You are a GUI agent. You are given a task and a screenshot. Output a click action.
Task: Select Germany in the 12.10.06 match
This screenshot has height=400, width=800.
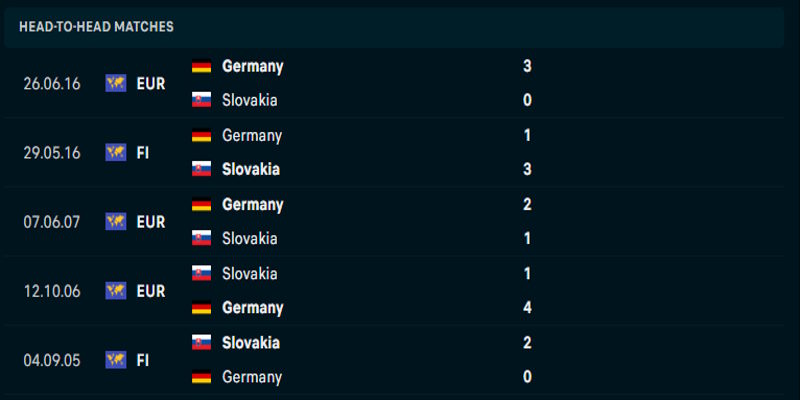pyautogui.click(x=253, y=308)
